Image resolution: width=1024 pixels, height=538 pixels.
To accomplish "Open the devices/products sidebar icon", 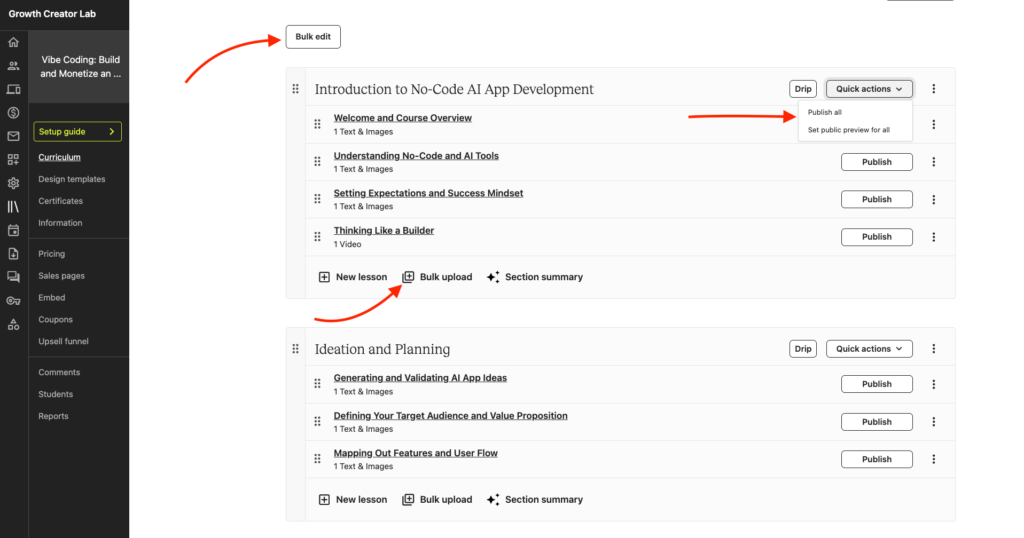I will pyautogui.click(x=13, y=89).
